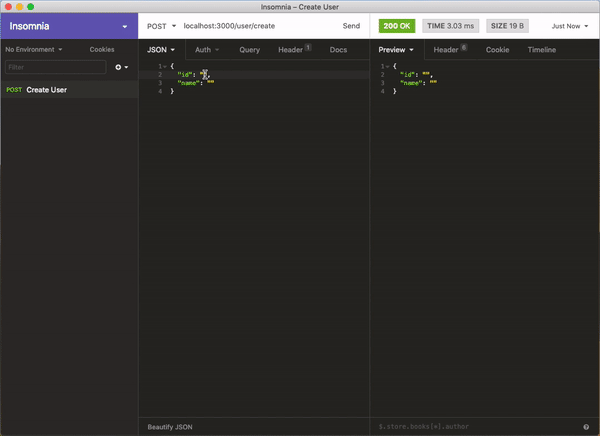Minimize the window with yellow button
The height and width of the screenshot is (436, 600).
[x=20, y=7]
